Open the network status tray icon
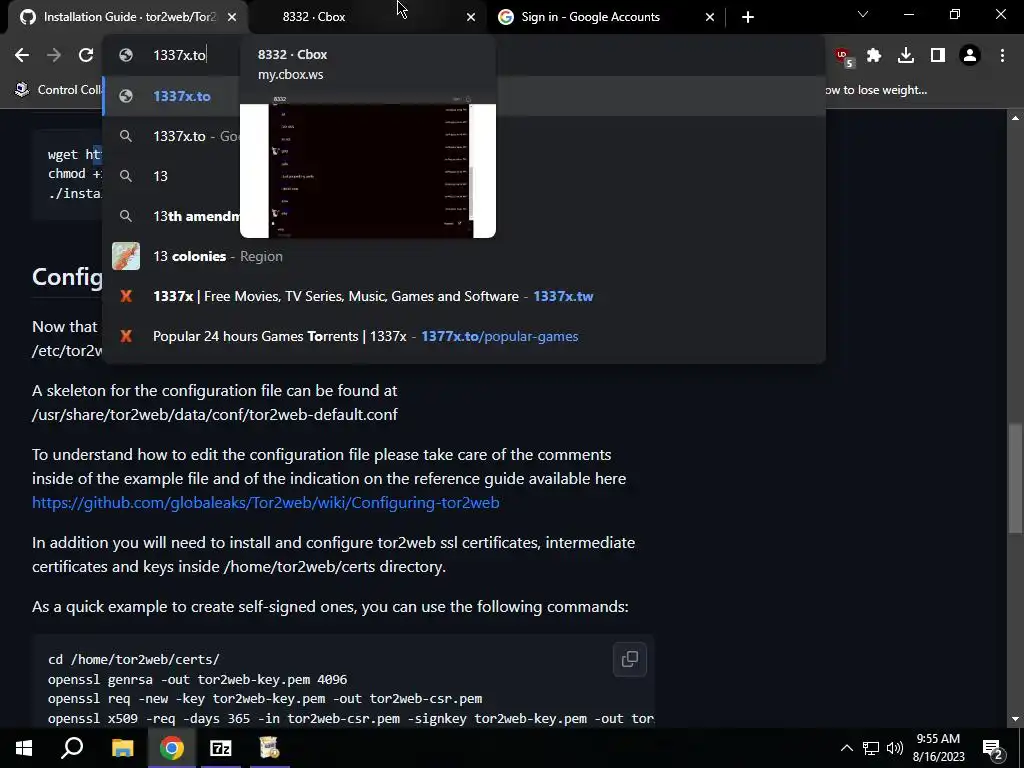Viewport: 1024px width, 768px height. [x=871, y=748]
